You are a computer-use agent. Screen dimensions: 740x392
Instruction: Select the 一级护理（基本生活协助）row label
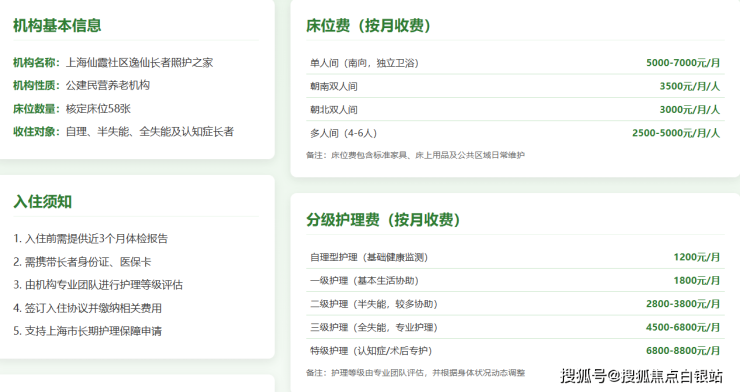point(364,281)
